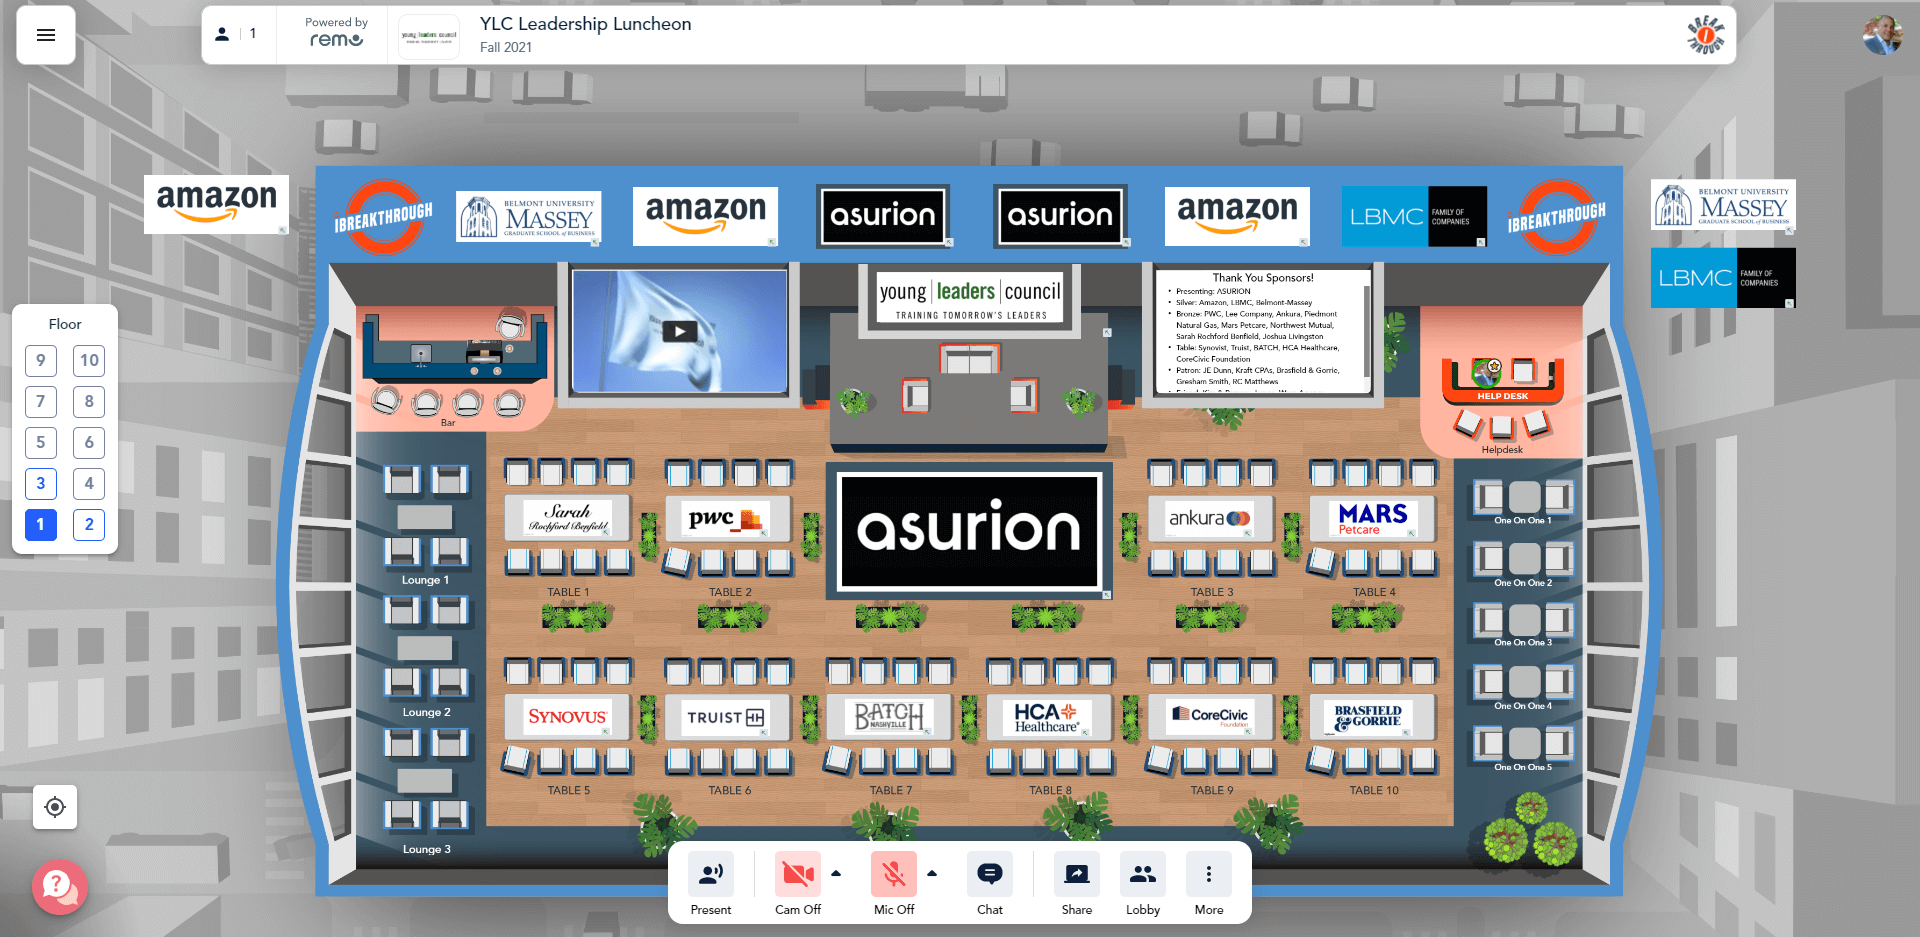Join the PwC table
Image resolution: width=1920 pixels, height=937 pixels.
coord(729,519)
